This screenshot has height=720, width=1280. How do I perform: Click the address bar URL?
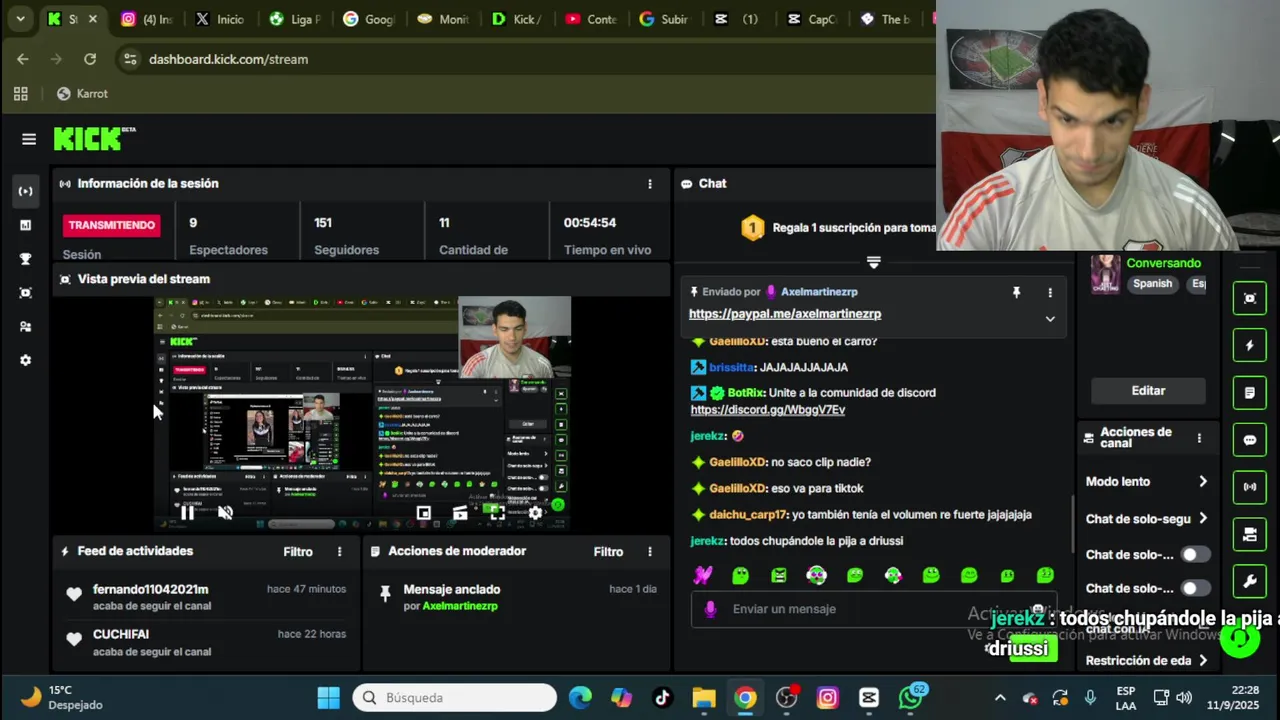pos(228,59)
